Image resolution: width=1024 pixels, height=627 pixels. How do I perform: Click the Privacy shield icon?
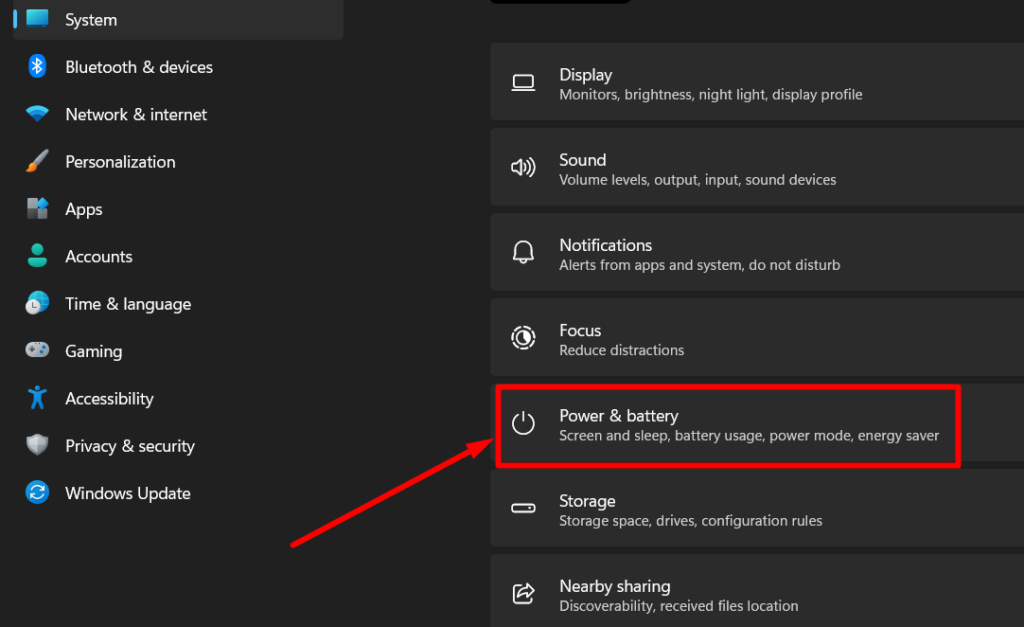pyautogui.click(x=37, y=445)
